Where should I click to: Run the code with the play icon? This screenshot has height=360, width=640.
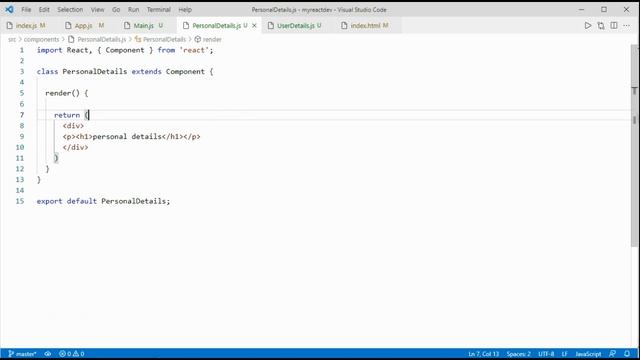(x=588, y=25)
